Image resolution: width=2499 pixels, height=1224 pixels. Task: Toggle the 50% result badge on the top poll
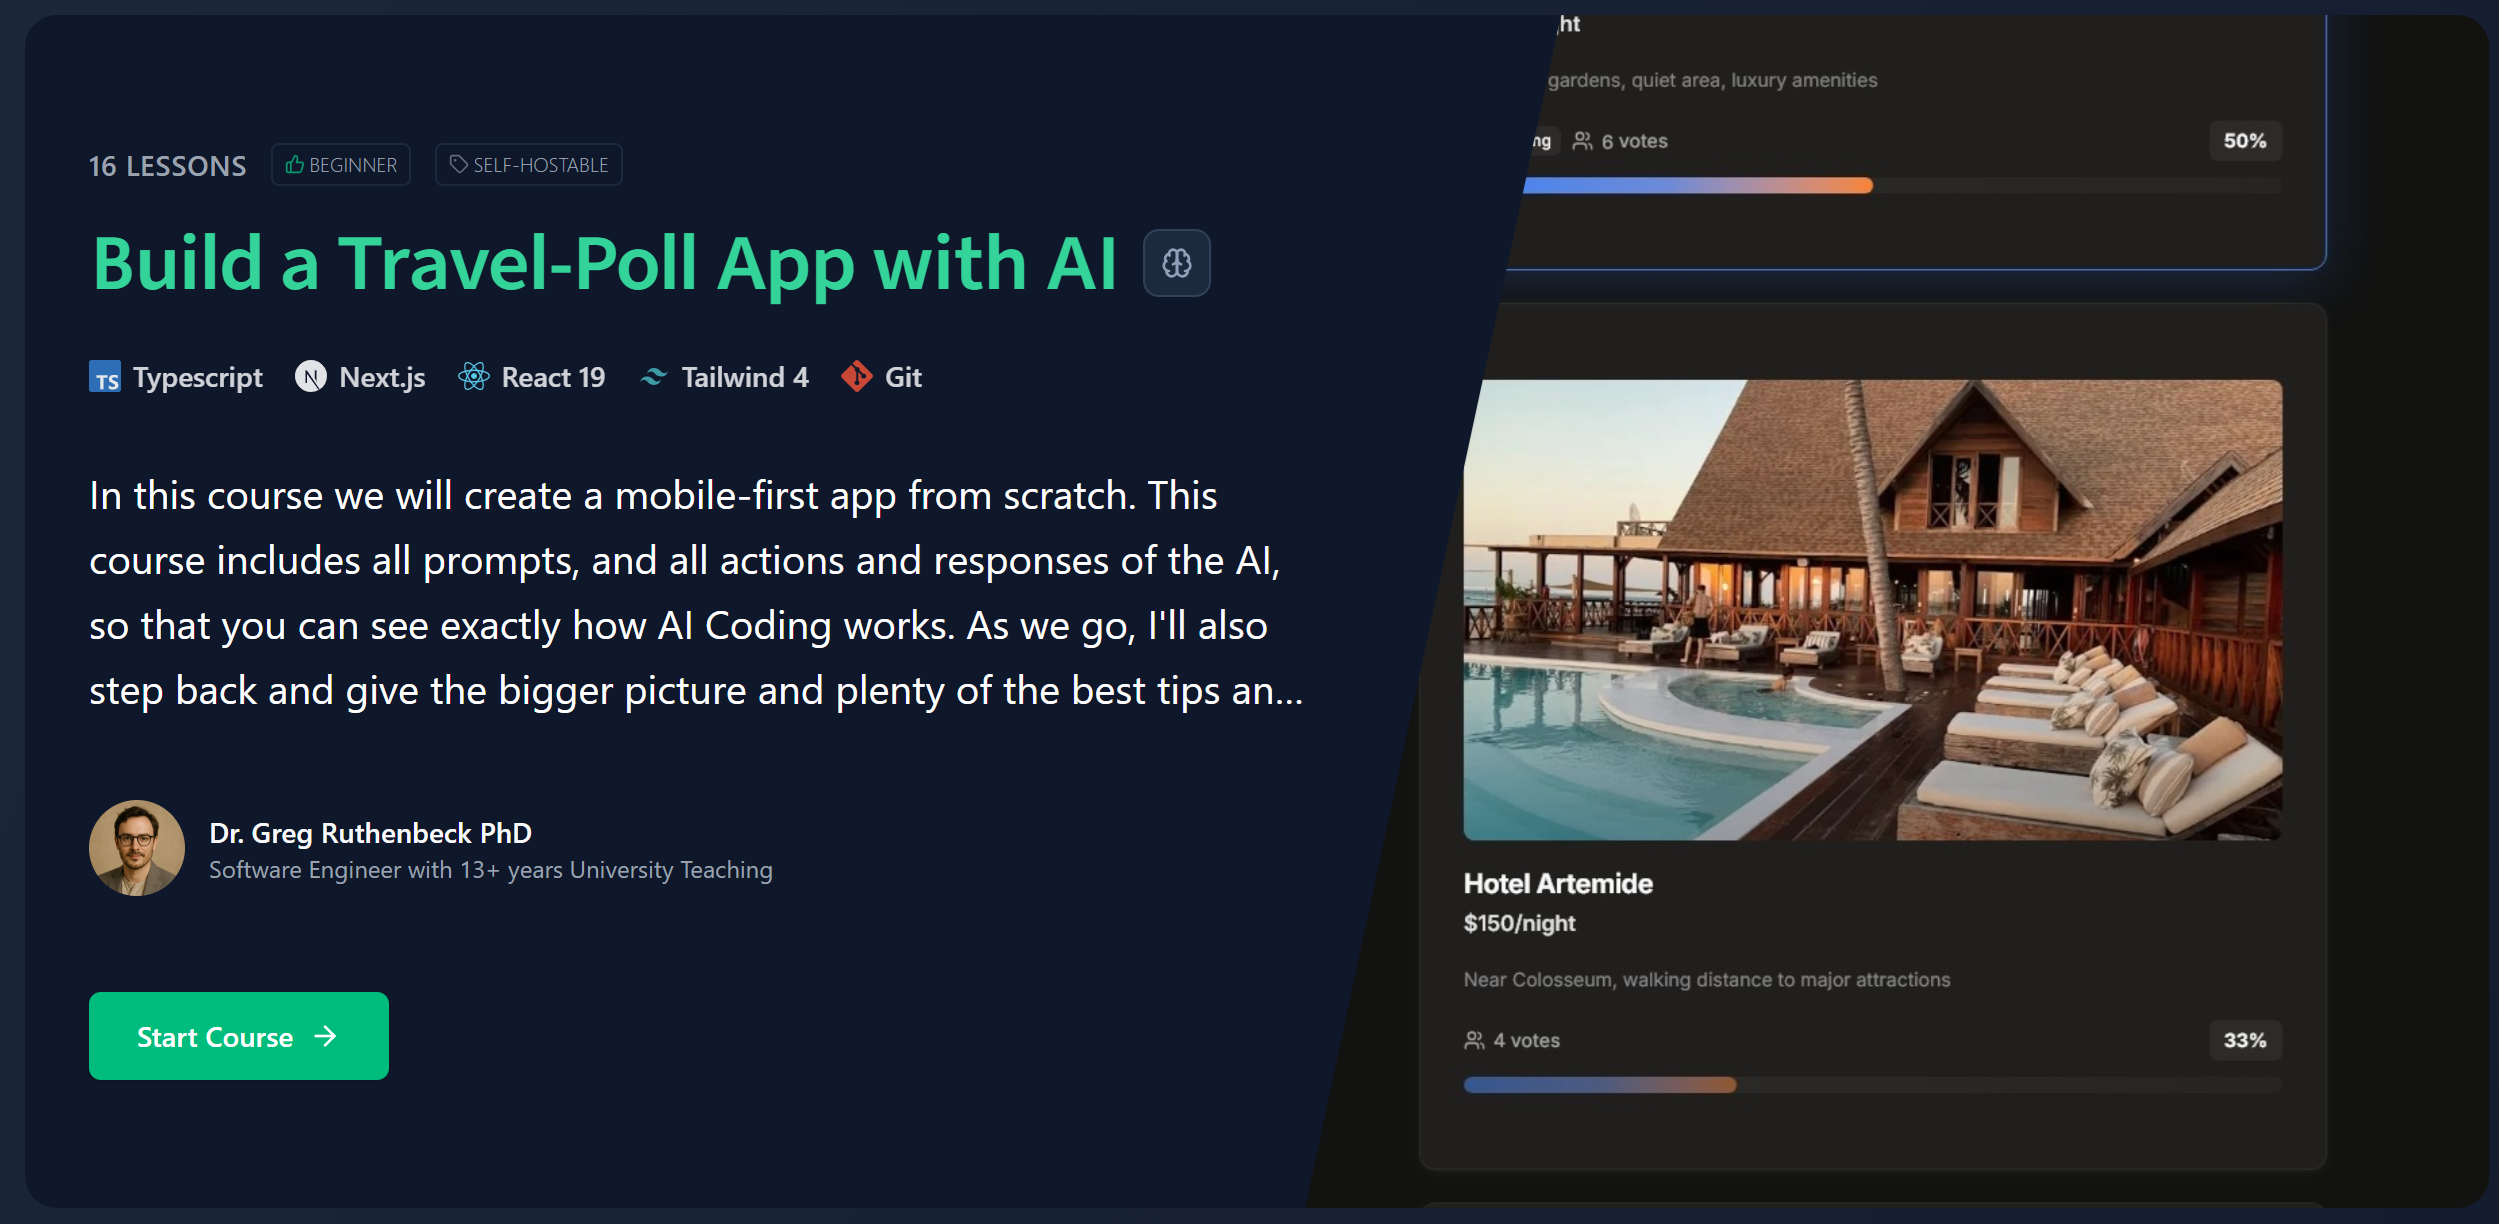(2244, 140)
